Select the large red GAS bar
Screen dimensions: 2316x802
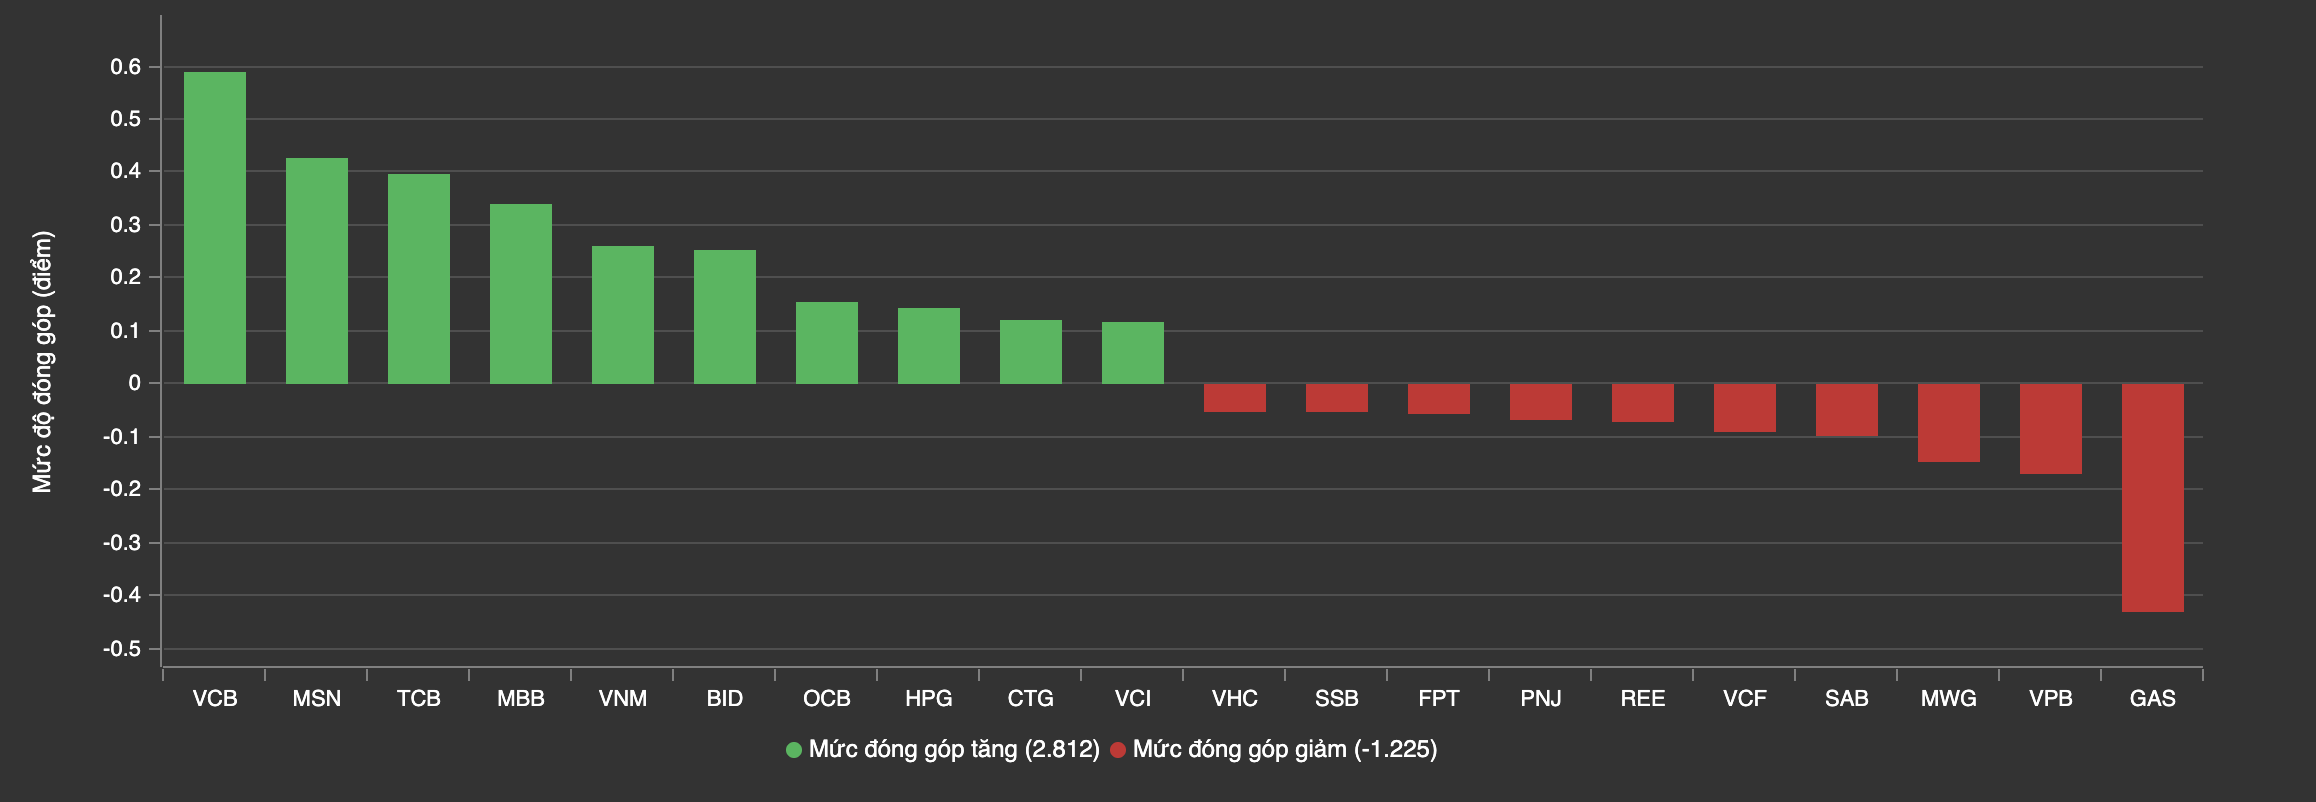point(2153,498)
